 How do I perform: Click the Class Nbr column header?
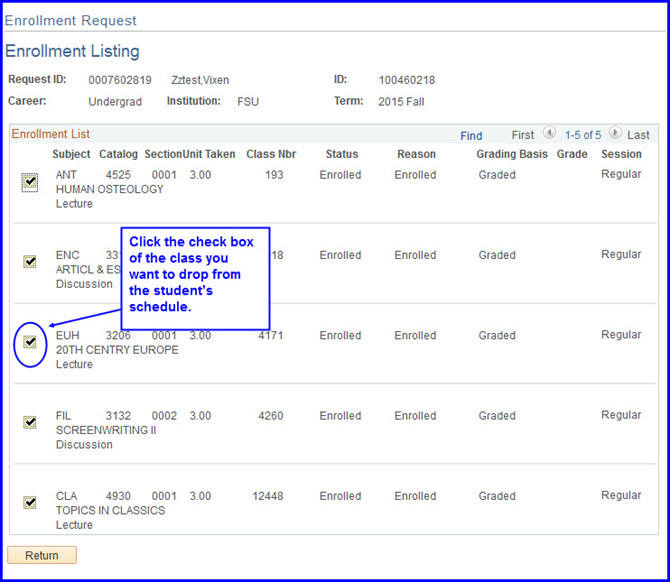point(271,155)
